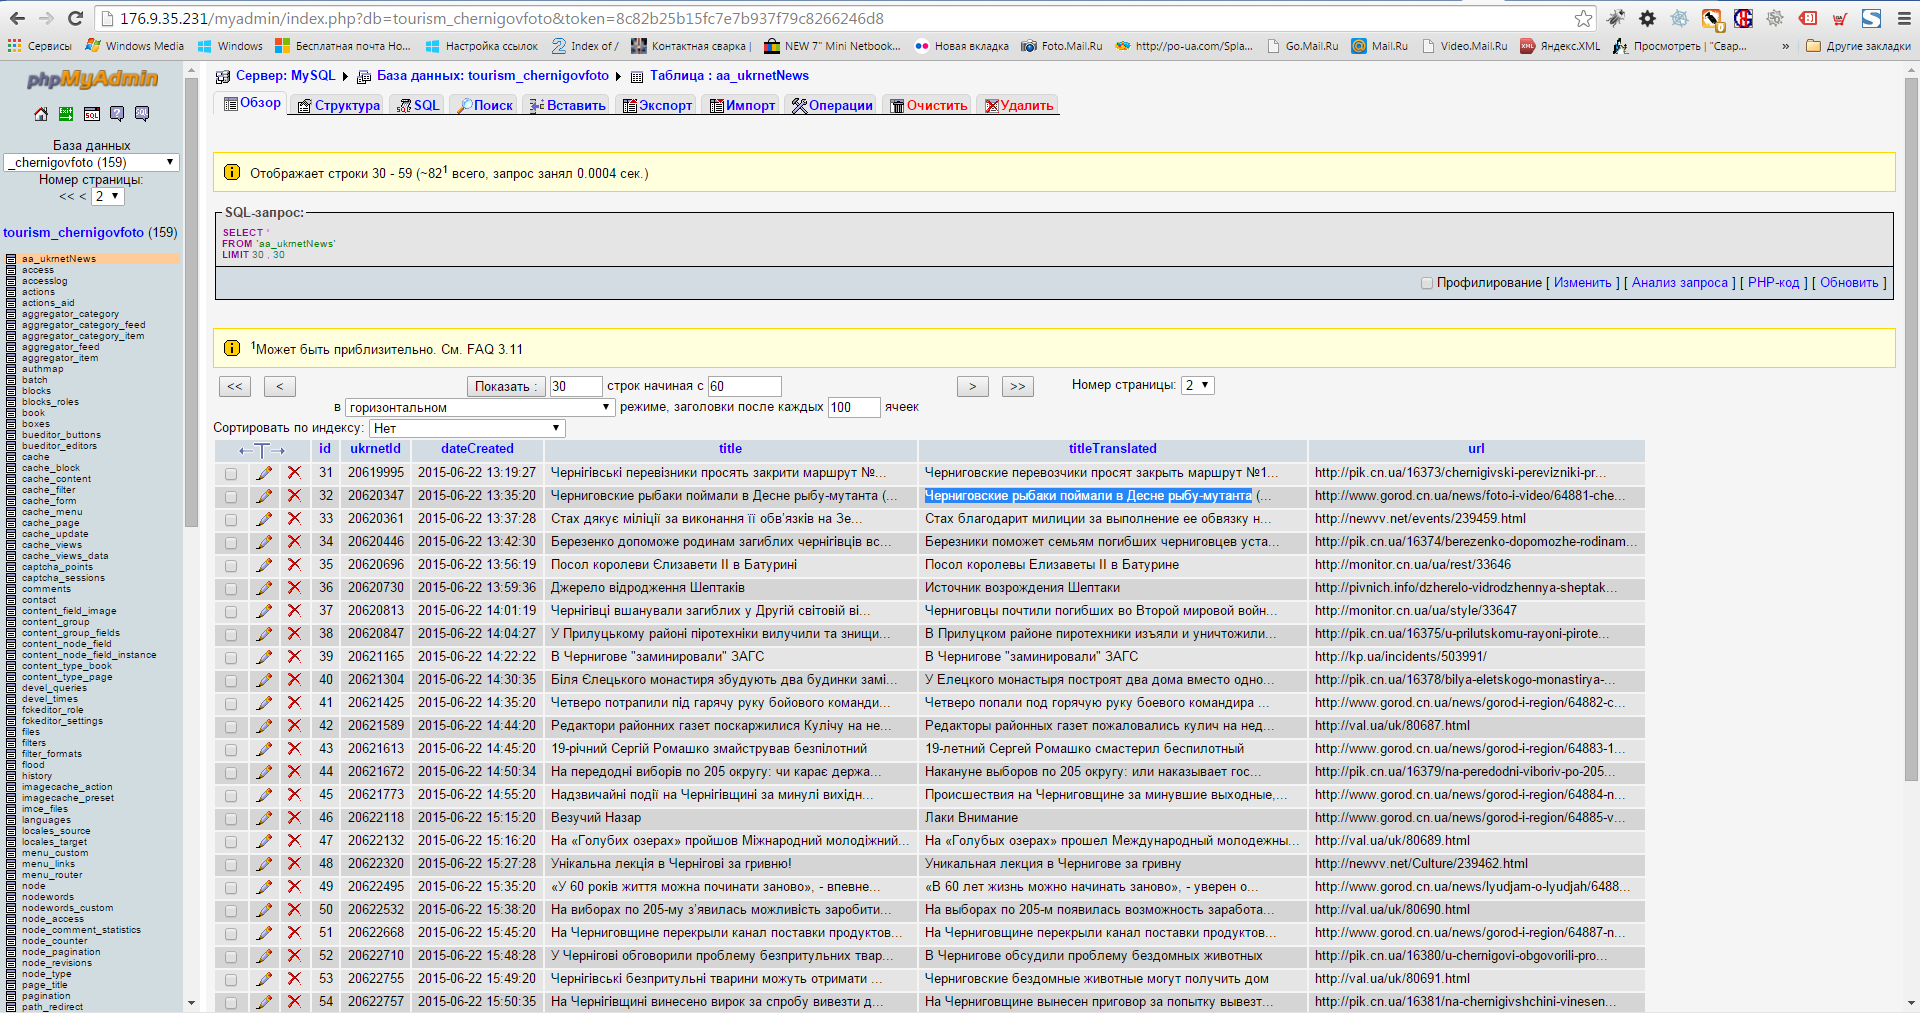Edit row 32 with the pencil icon

tap(264, 496)
